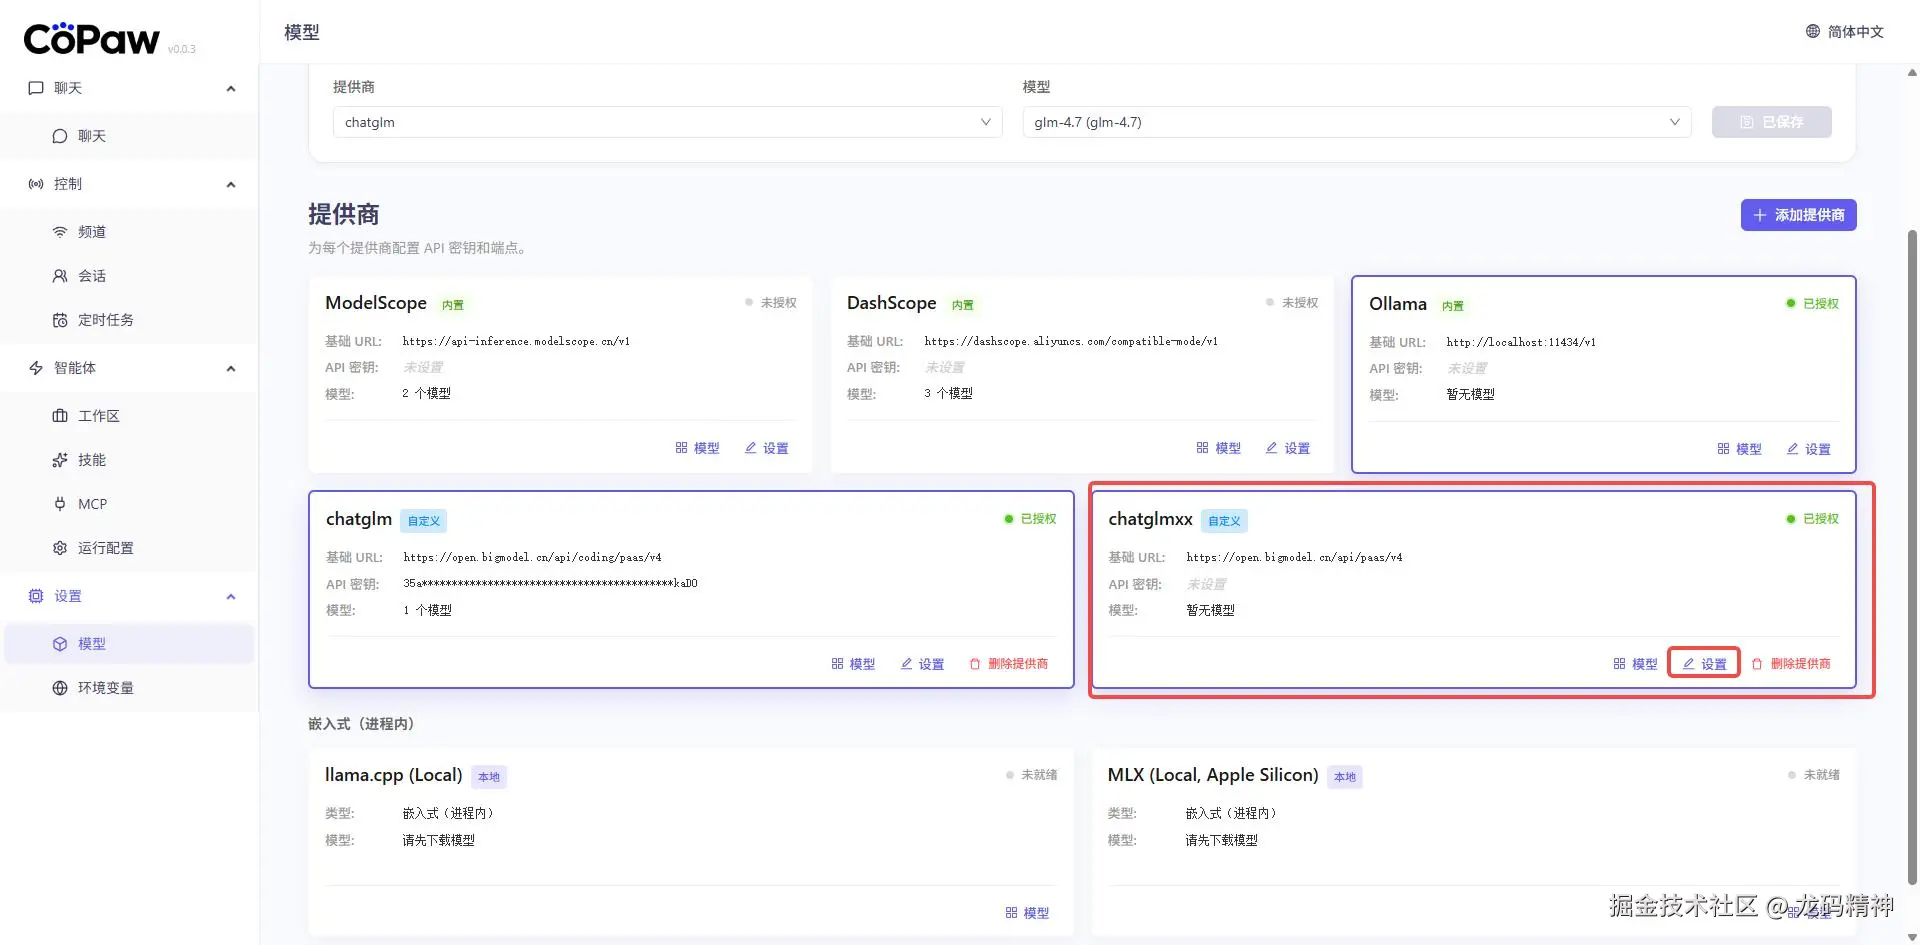Screen dimensions: 1920x945
Task: Select 模型 under 设置 in sidebar
Action: pyautogui.click(x=92, y=644)
